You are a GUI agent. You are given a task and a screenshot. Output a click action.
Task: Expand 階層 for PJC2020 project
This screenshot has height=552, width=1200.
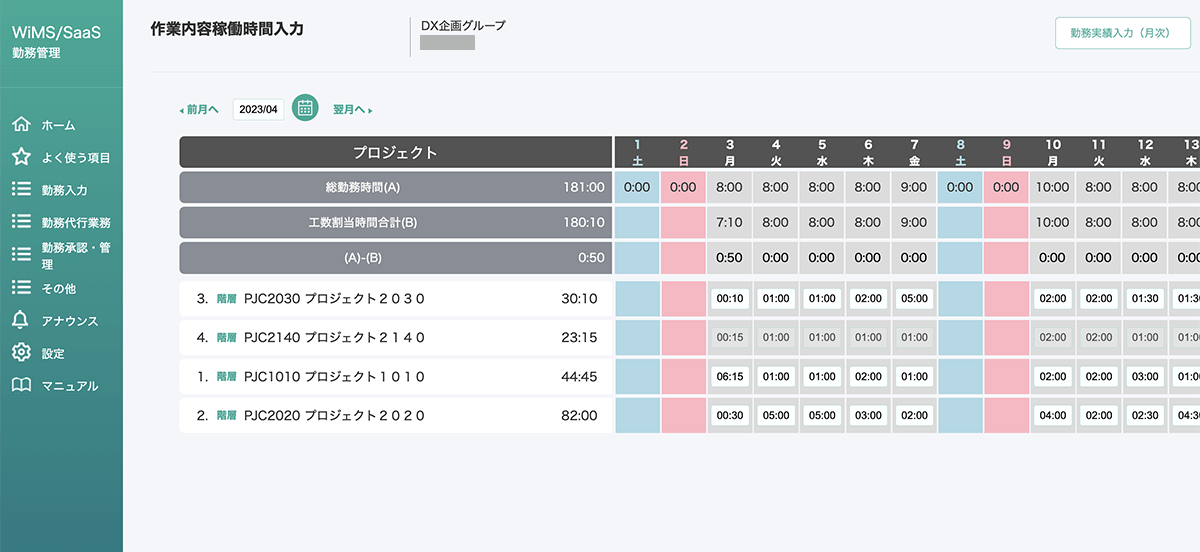(x=226, y=416)
